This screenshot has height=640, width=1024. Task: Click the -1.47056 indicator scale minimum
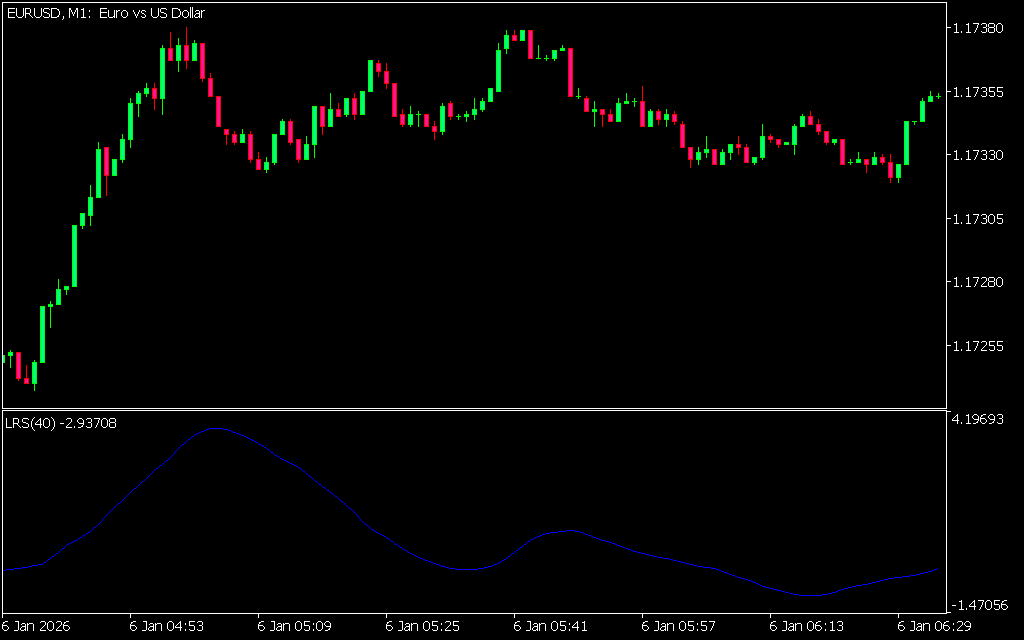981,605
